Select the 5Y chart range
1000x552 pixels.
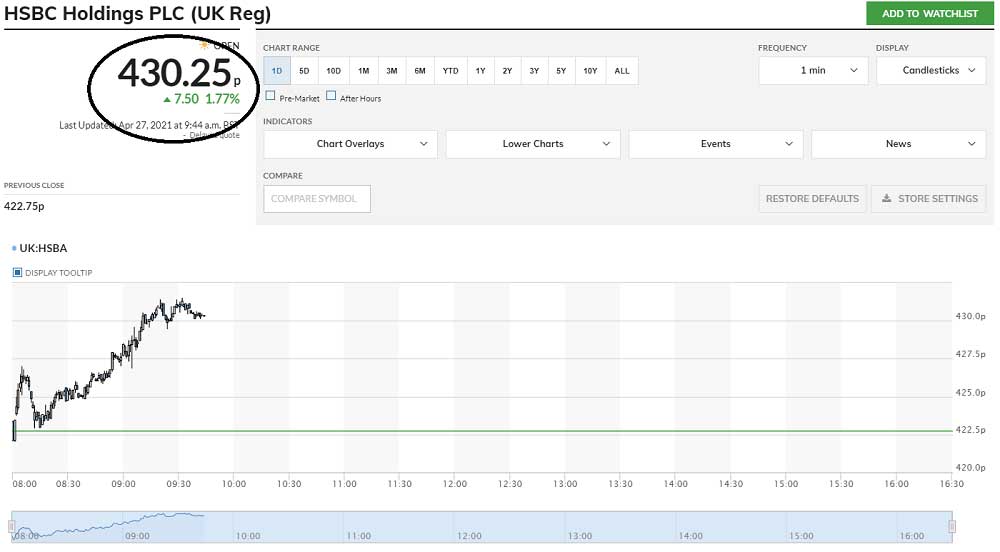tap(561, 71)
